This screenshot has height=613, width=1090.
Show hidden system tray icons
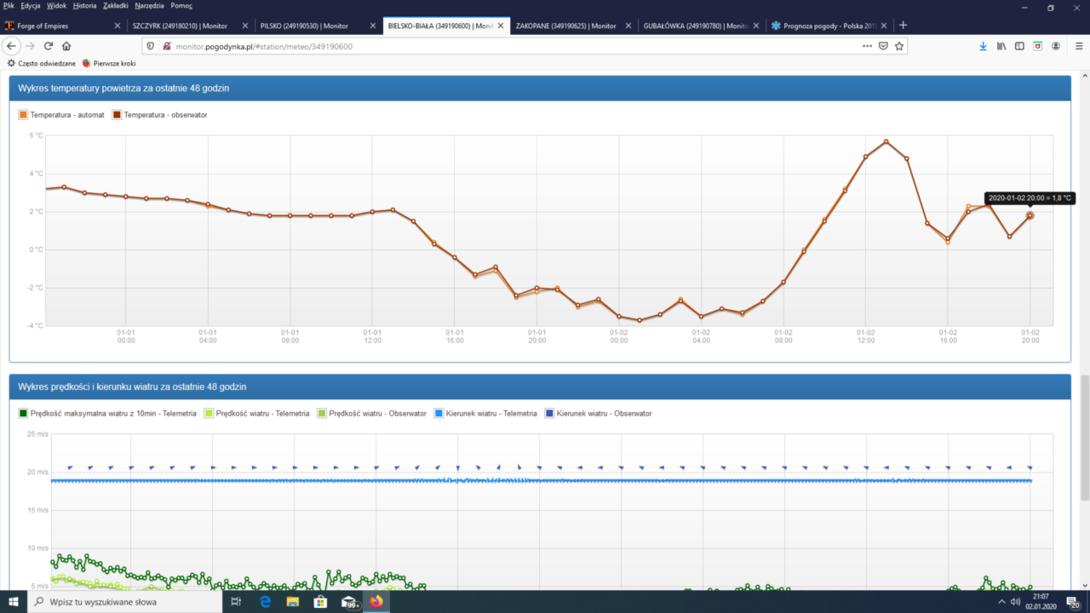(x=1001, y=602)
